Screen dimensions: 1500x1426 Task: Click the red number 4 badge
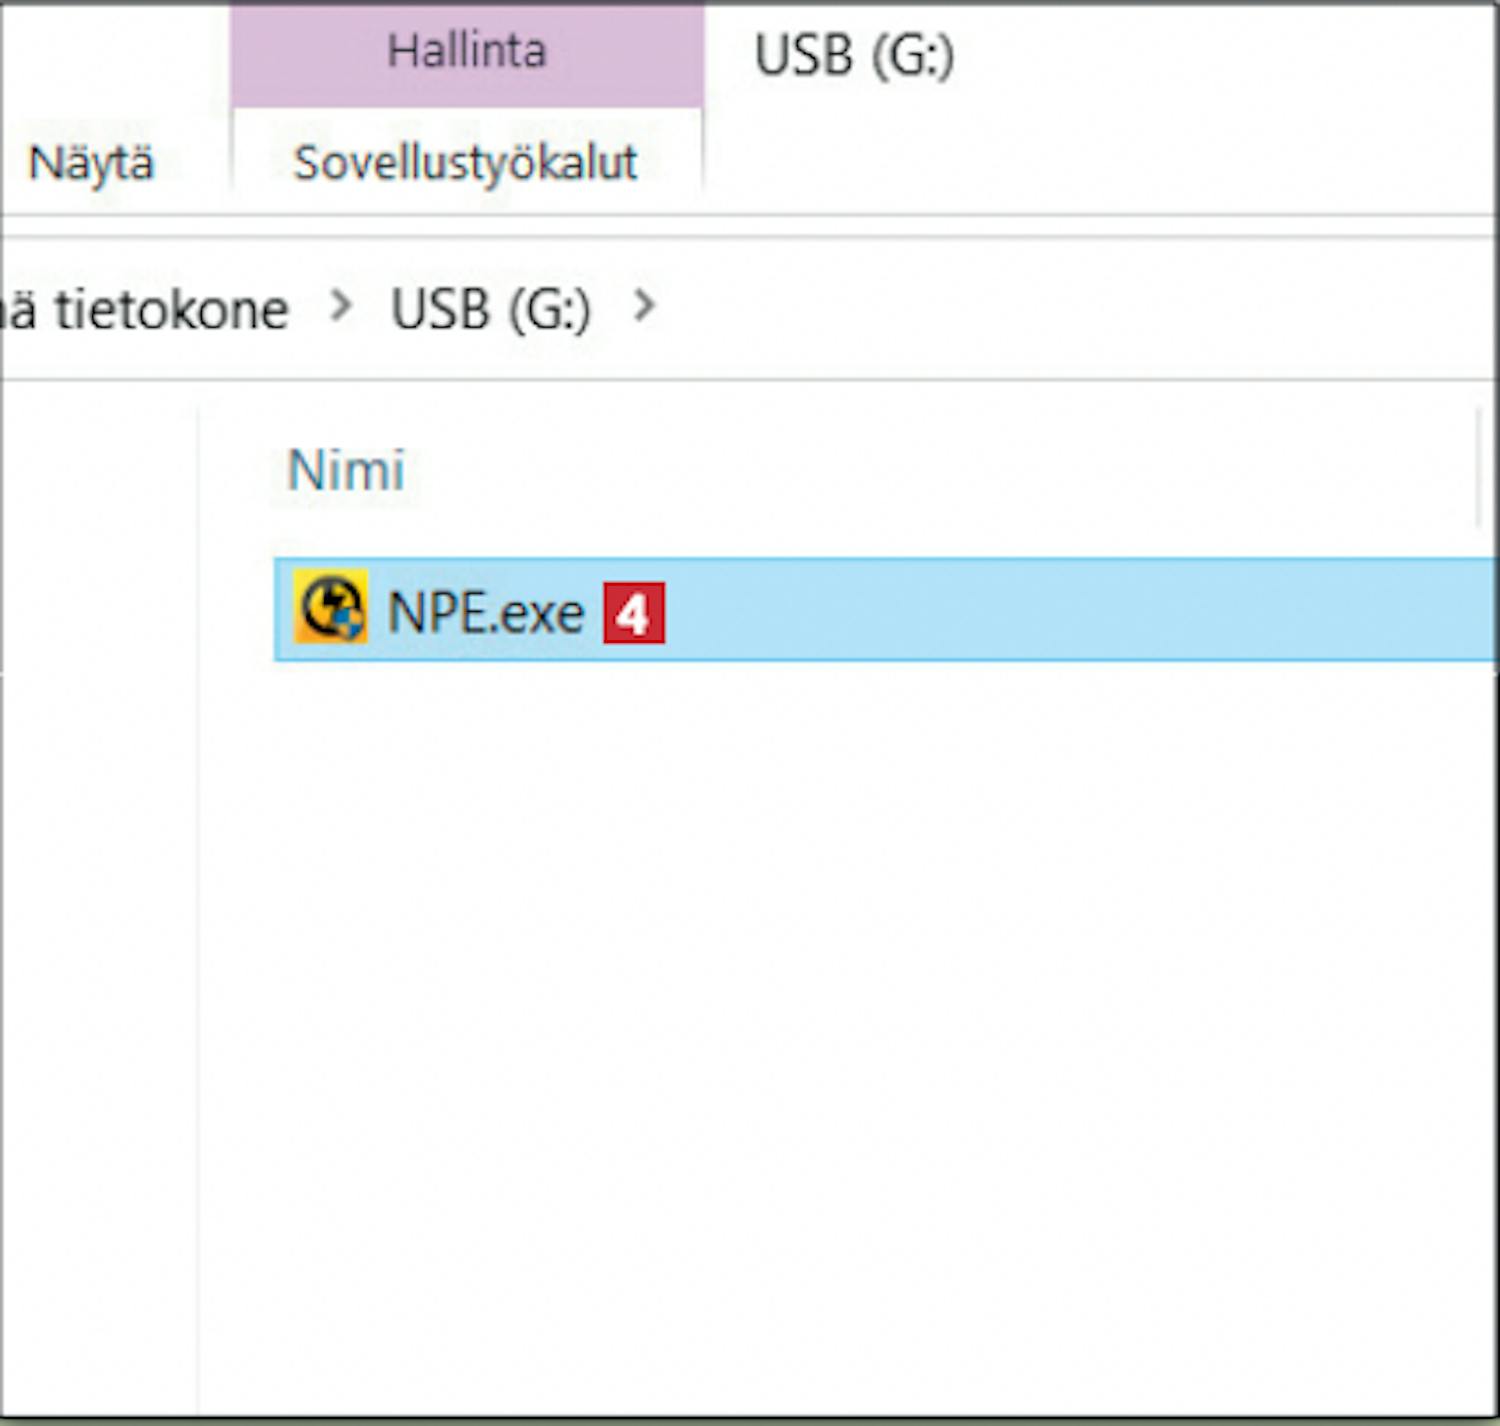click(633, 613)
